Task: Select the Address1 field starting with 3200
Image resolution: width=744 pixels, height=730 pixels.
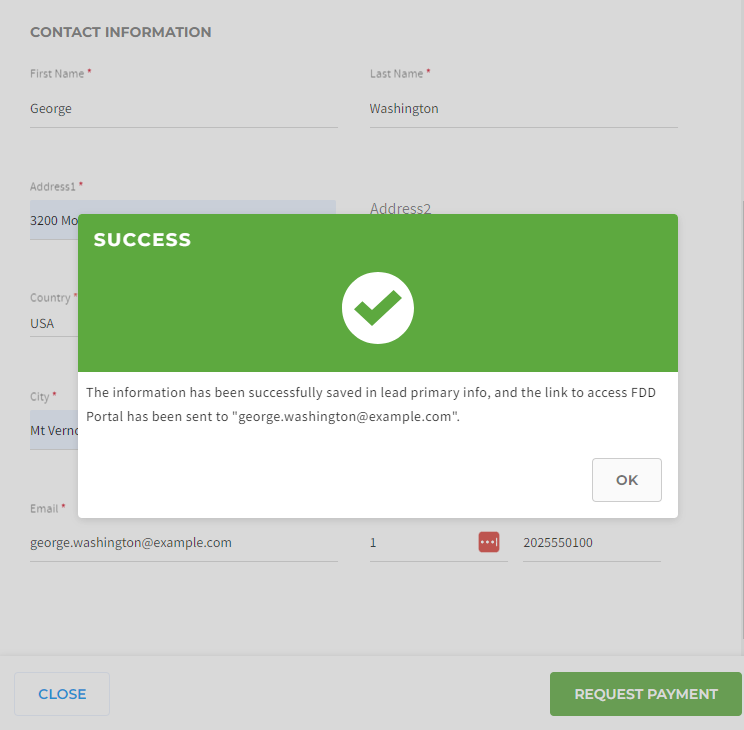Action: [x=54, y=220]
